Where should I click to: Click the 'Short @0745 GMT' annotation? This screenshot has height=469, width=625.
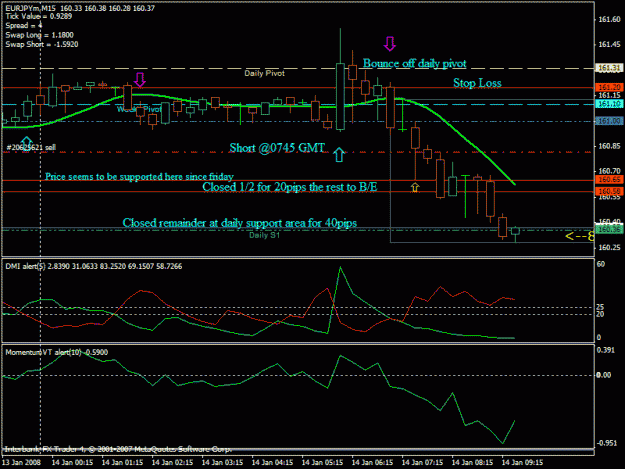tap(277, 148)
